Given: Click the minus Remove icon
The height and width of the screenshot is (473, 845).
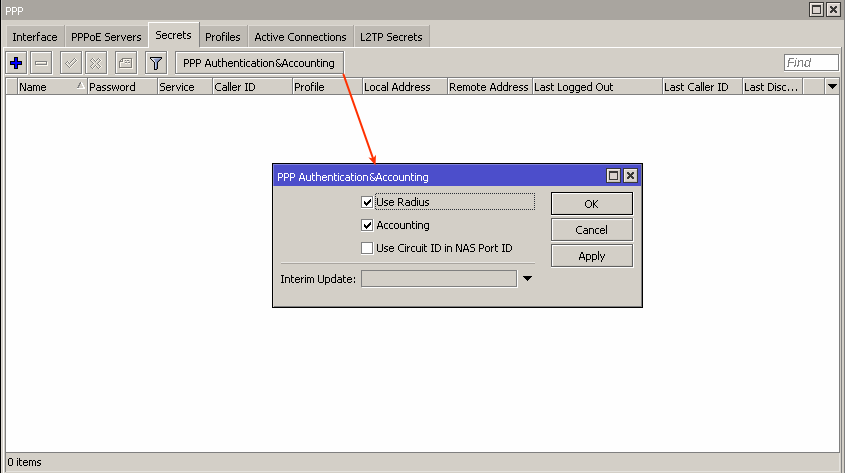Looking at the screenshot, I should click(x=41, y=63).
